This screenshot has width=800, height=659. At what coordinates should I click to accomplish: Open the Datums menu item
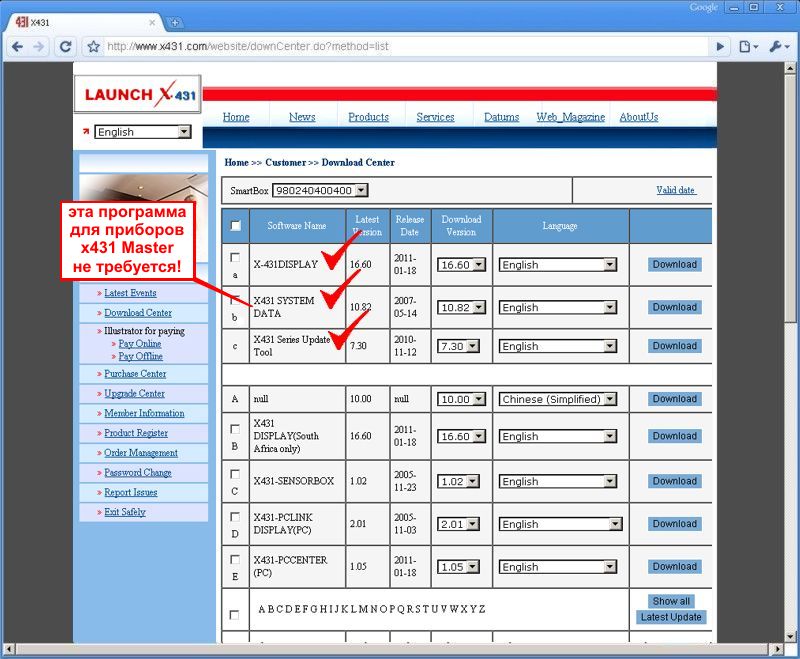(x=502, y=117)
